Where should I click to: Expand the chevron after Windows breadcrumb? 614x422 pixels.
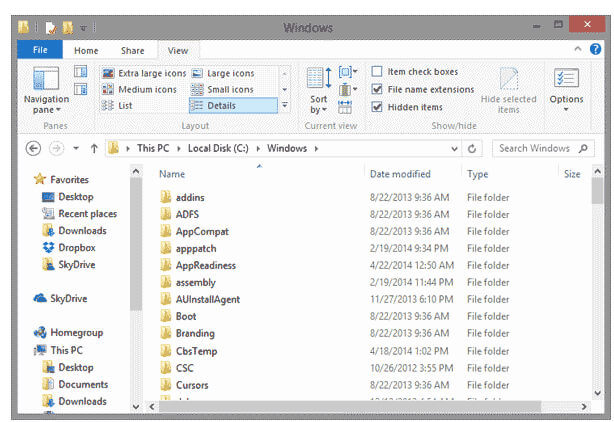tap(316, 149)
